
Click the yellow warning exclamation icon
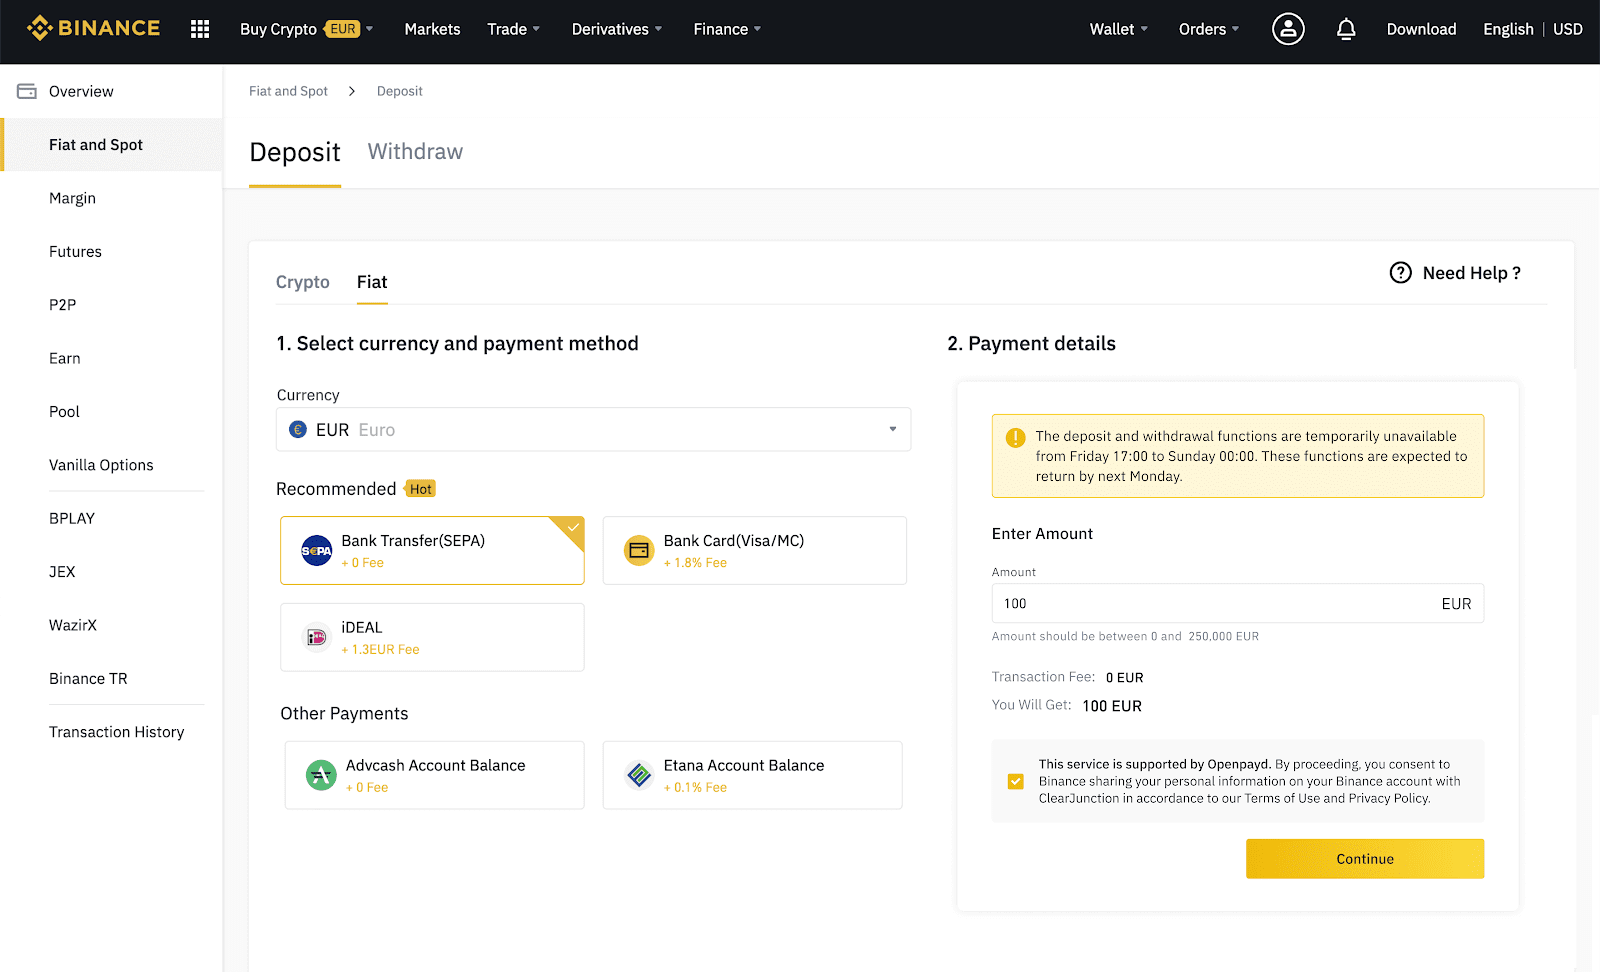(1015, 437)
